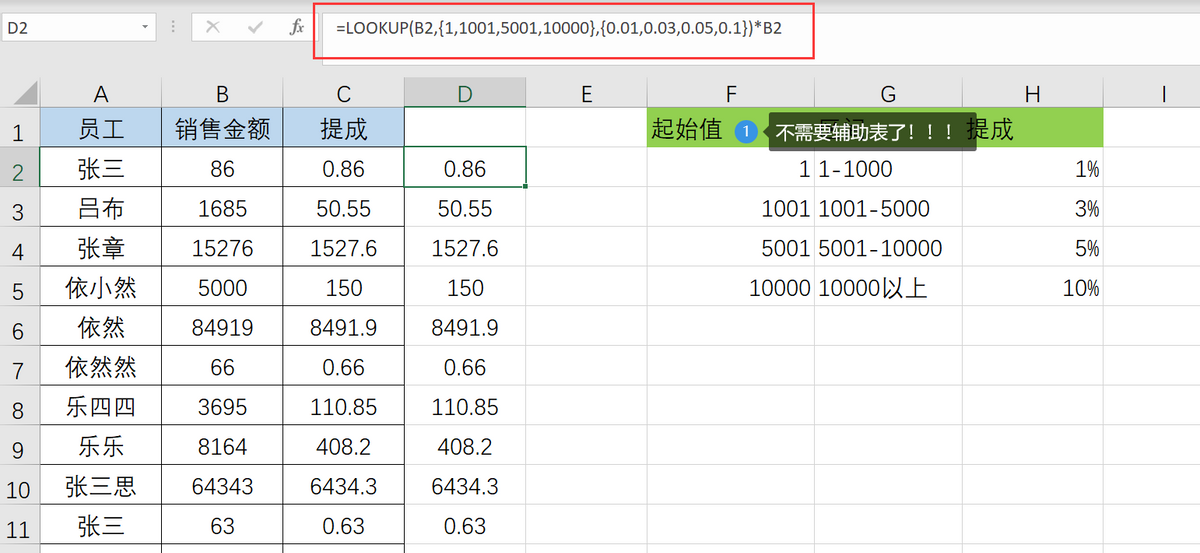Click commission rate cell 5%

[x=1033, y=248]
